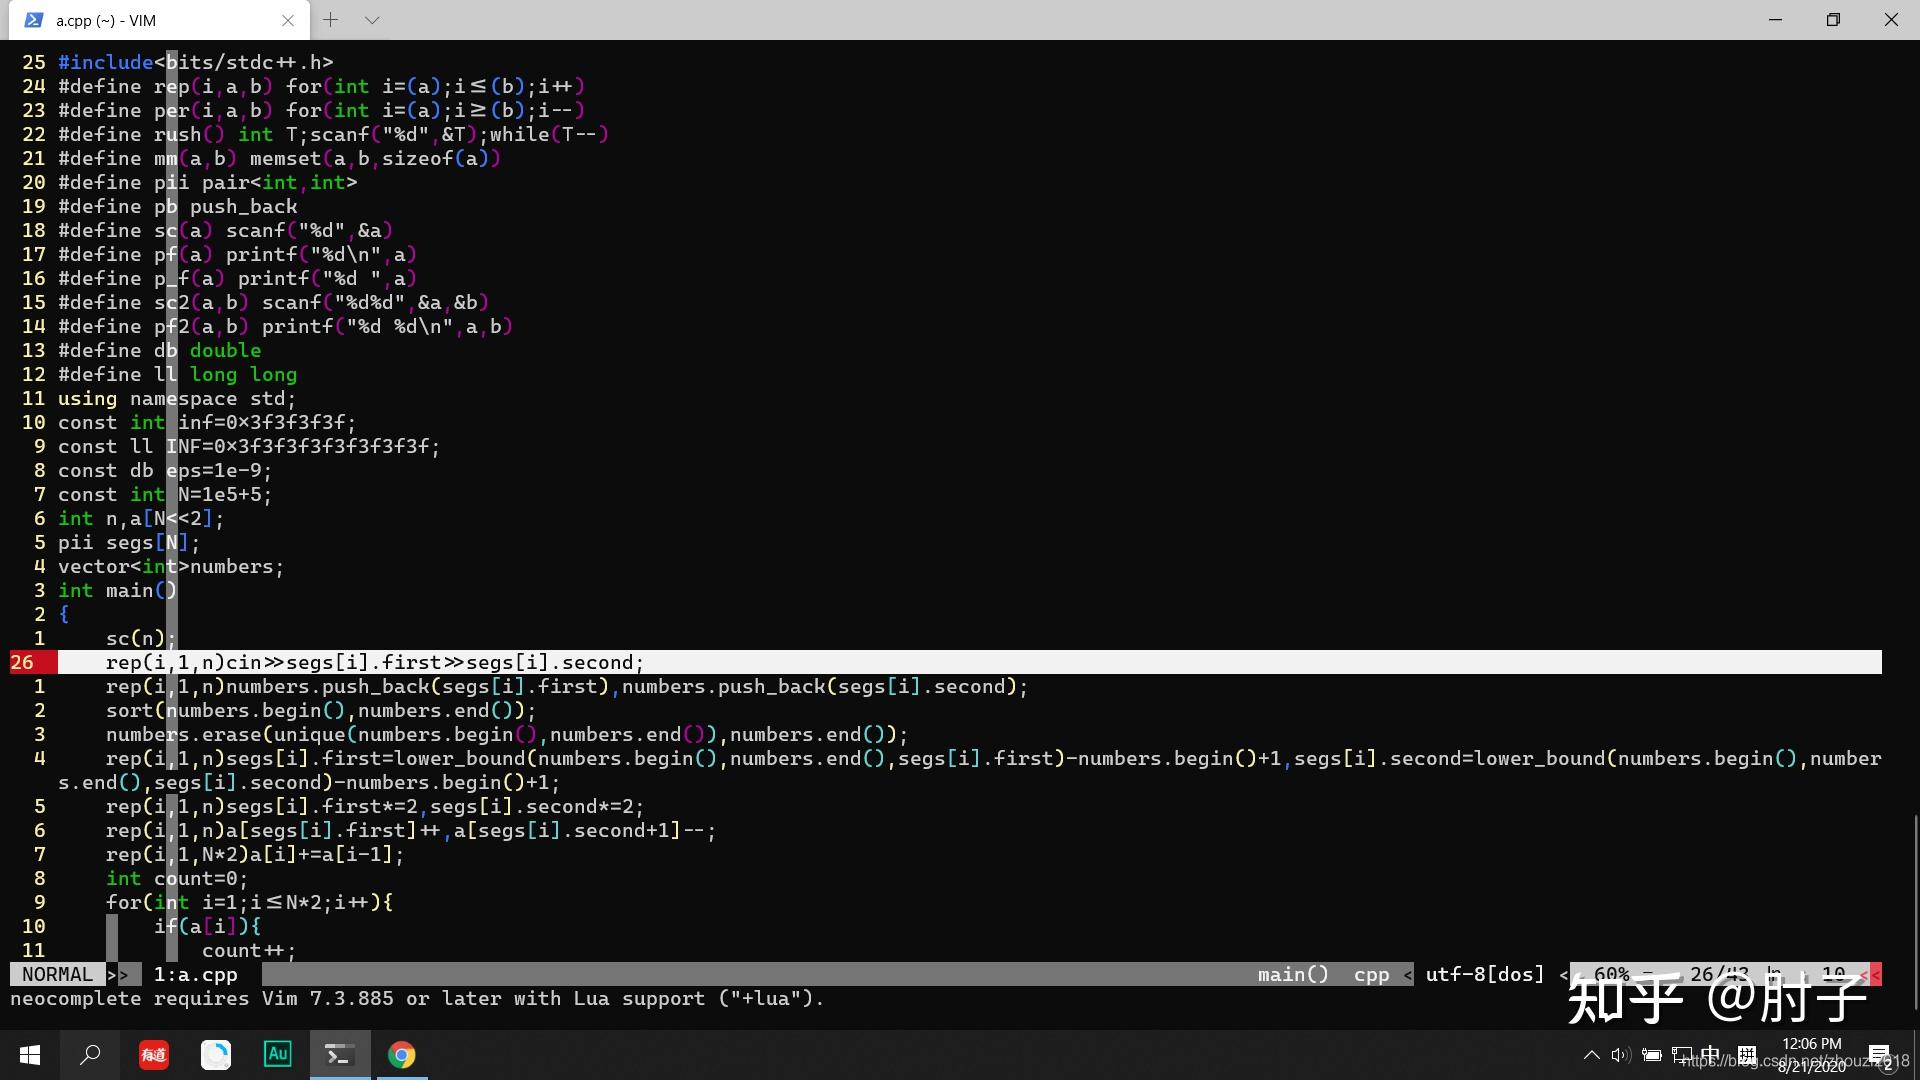
Task: Expand the hidden system tray icons chevron
Action: tap(1591, 1055)
